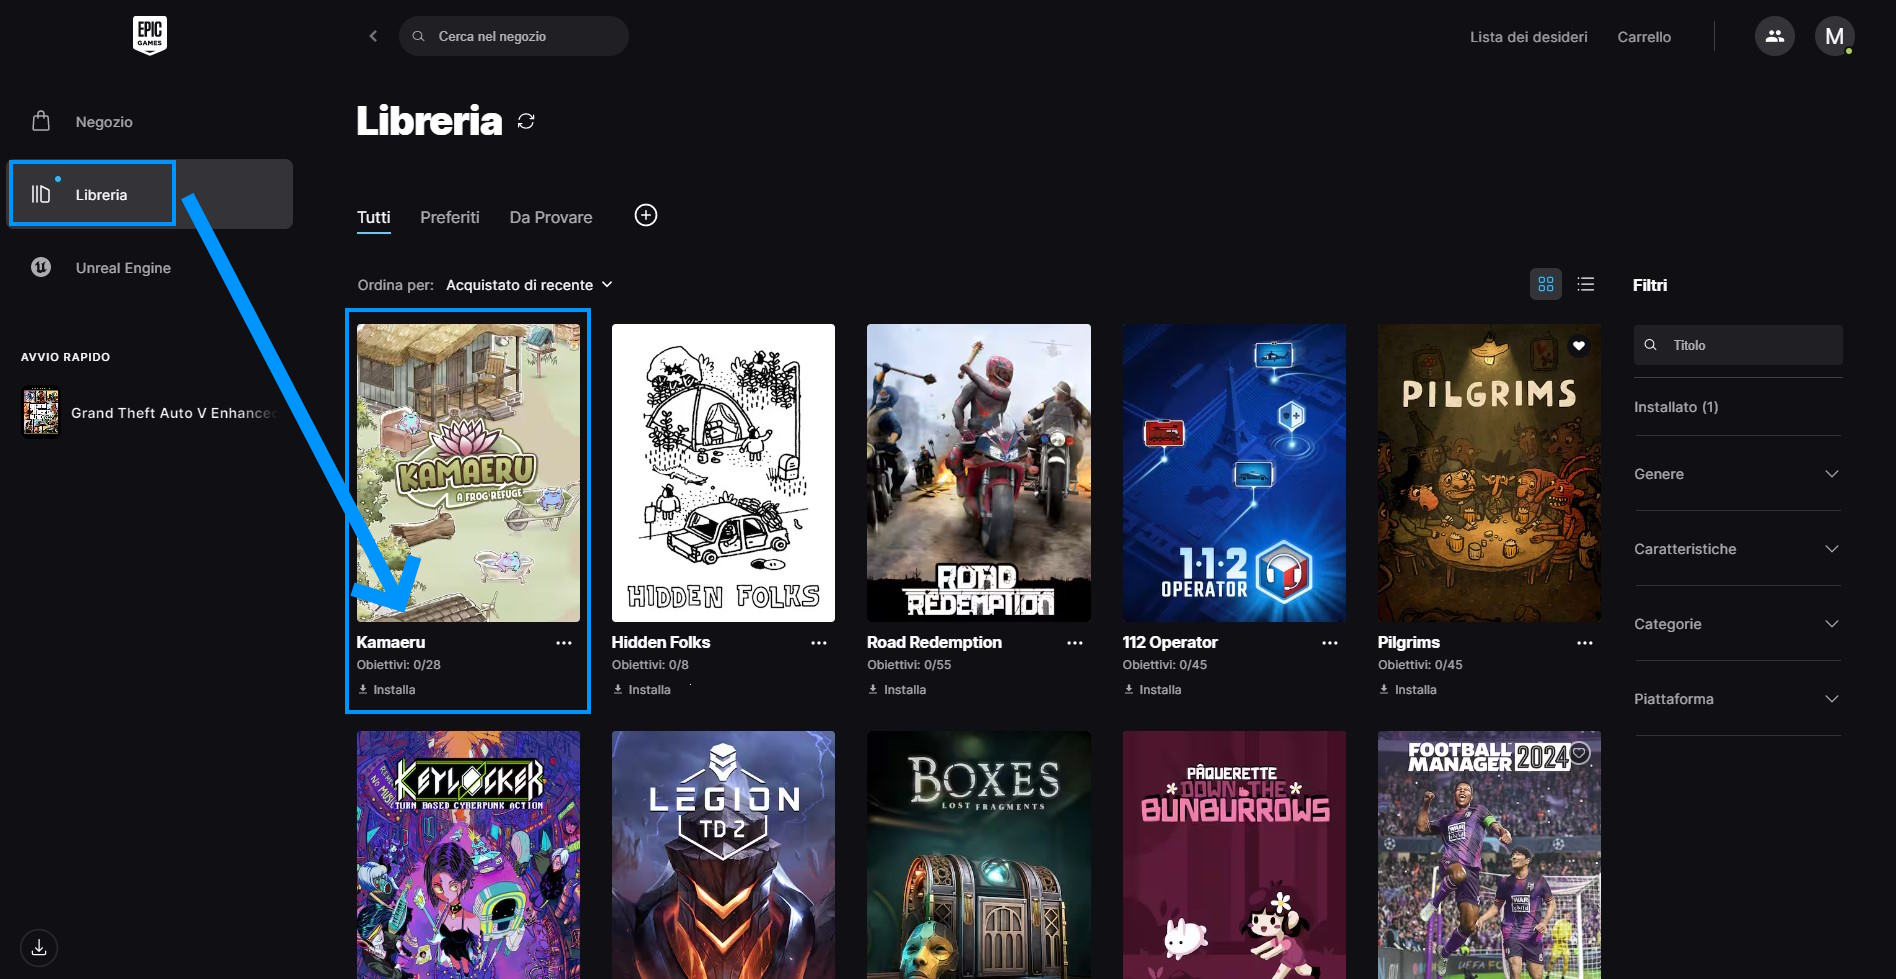Open the Keylocker game cover
The width and height of the screenshot is (1896, 979).
pyautogui.click(x=468, y=855)
